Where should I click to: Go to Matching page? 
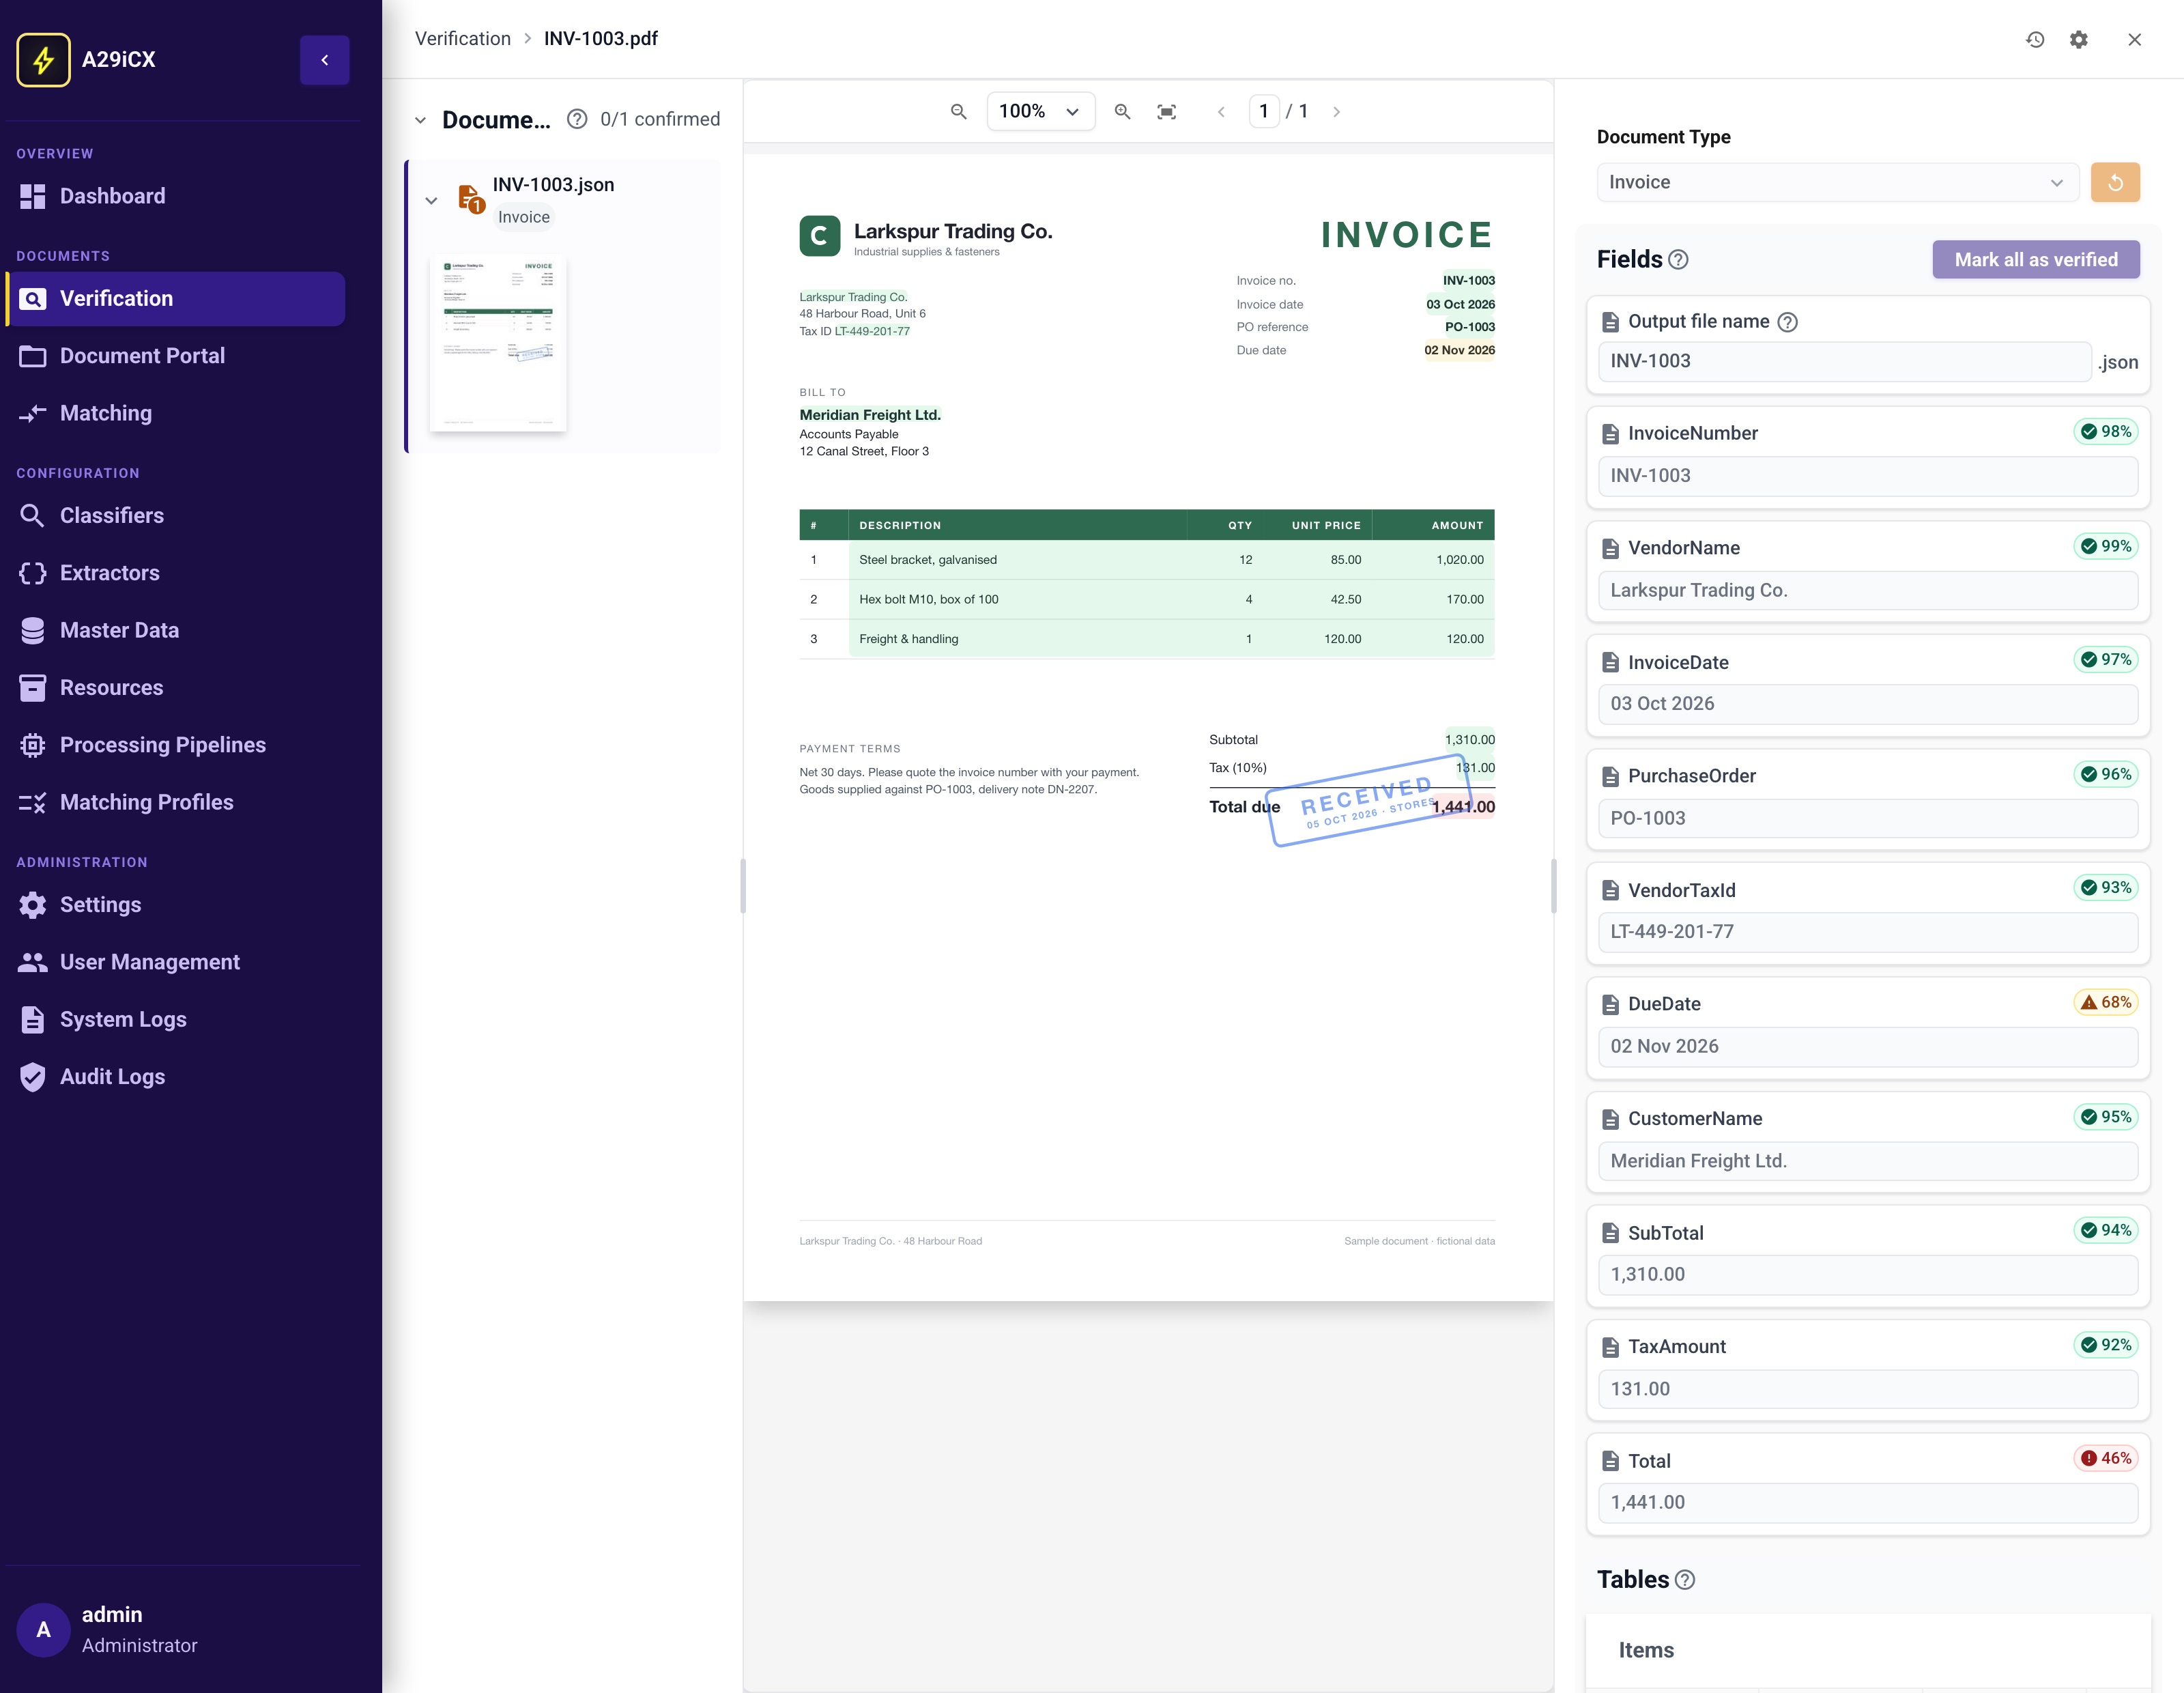(176, 413)
